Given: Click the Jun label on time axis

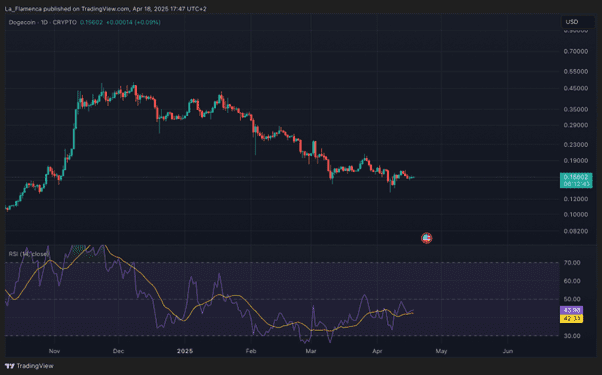Looking at the screenshot, I should pos(508,351).
